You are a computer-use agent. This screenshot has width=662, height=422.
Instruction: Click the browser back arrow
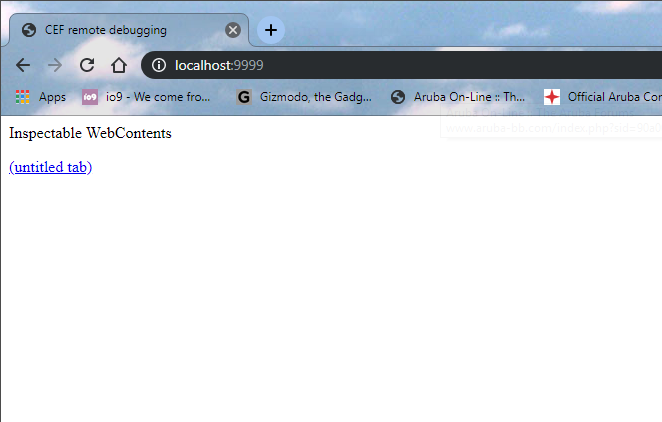[x=23, y=65]
